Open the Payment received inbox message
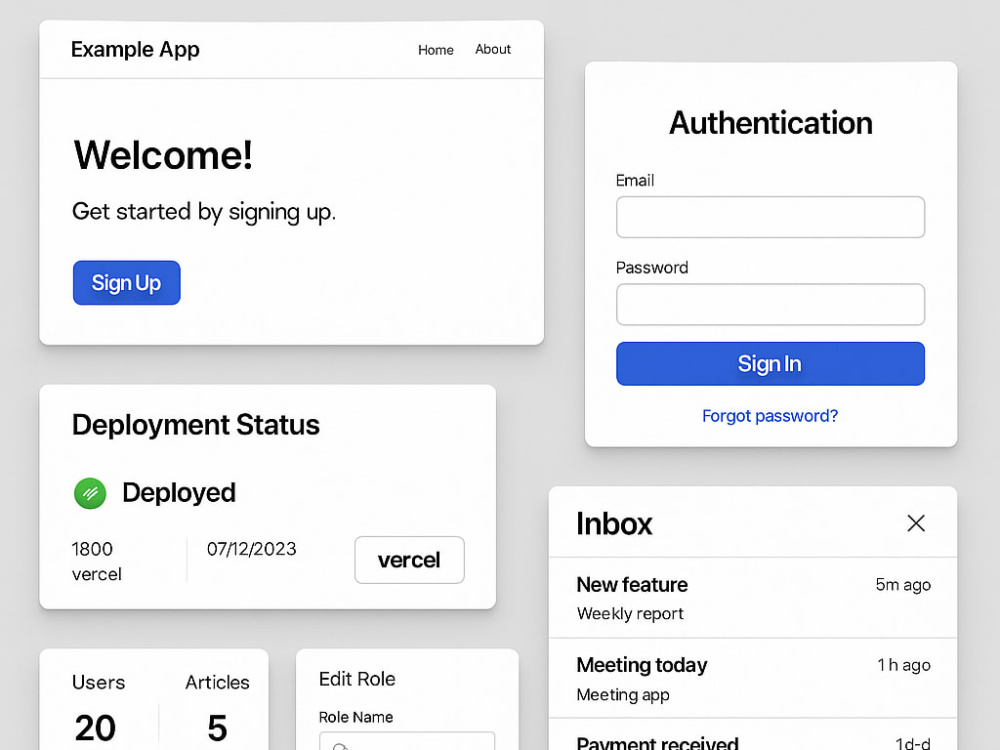Viewport: 1000px width, 750px height. [x=753, y=735]
